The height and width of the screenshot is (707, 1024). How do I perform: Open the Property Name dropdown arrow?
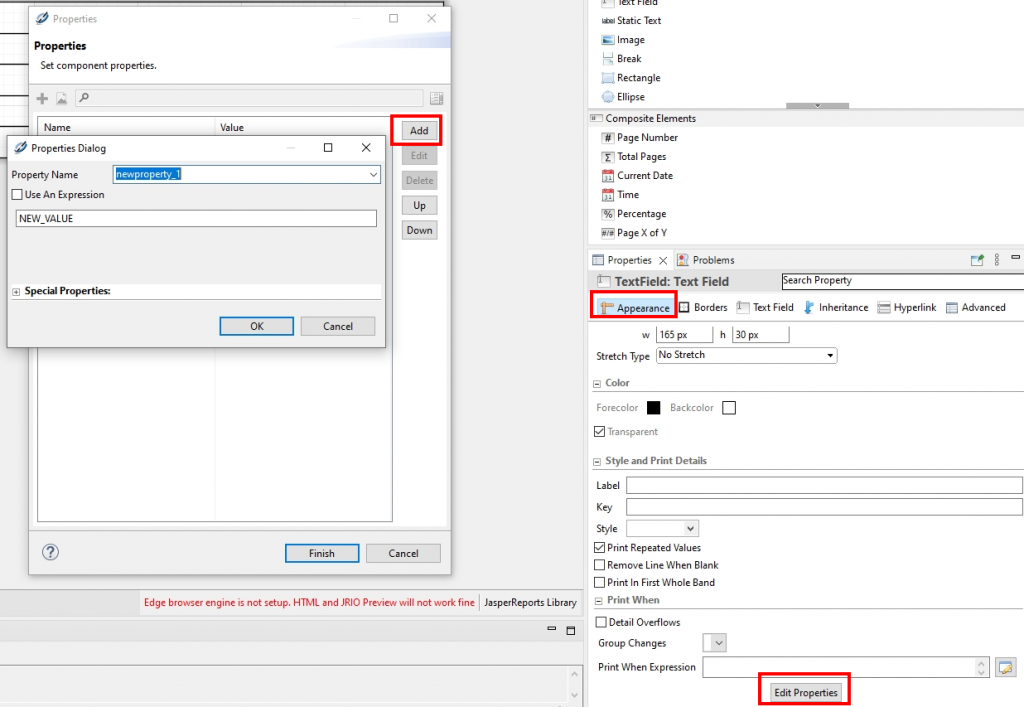373,174
